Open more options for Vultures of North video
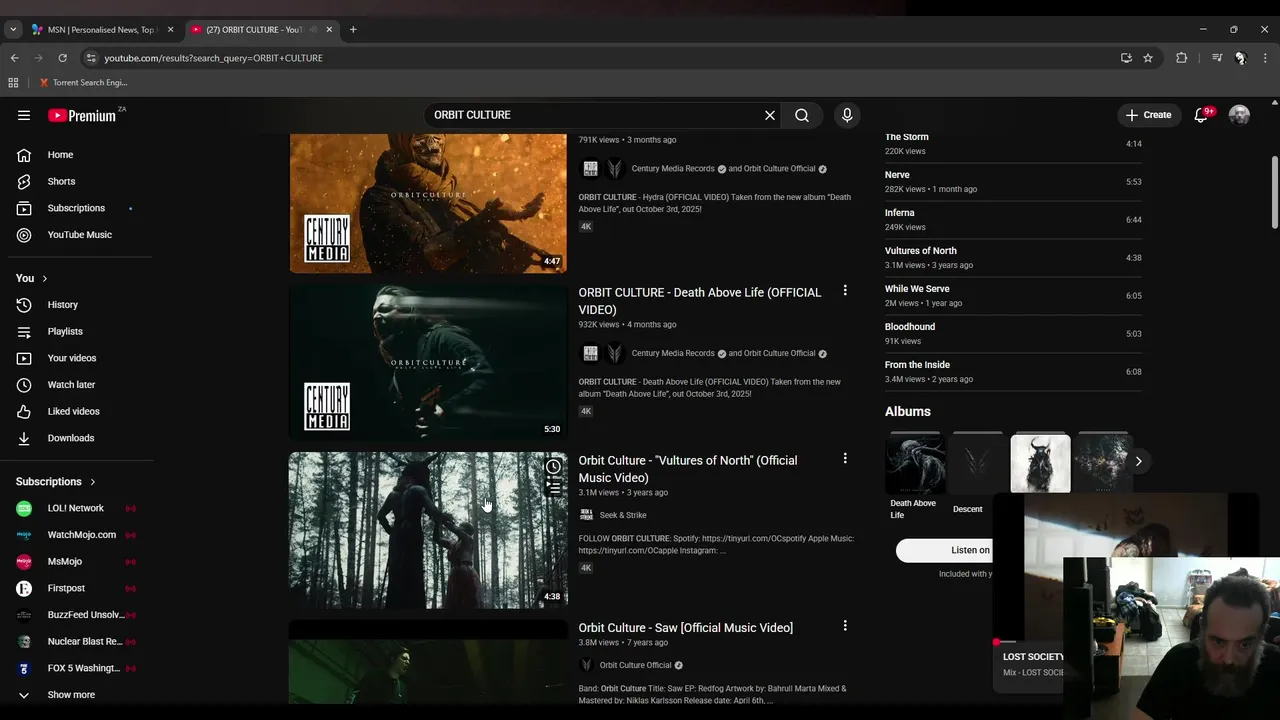Image resolution: width=1280 pixels, height=720 pixels. pos(845,458)
